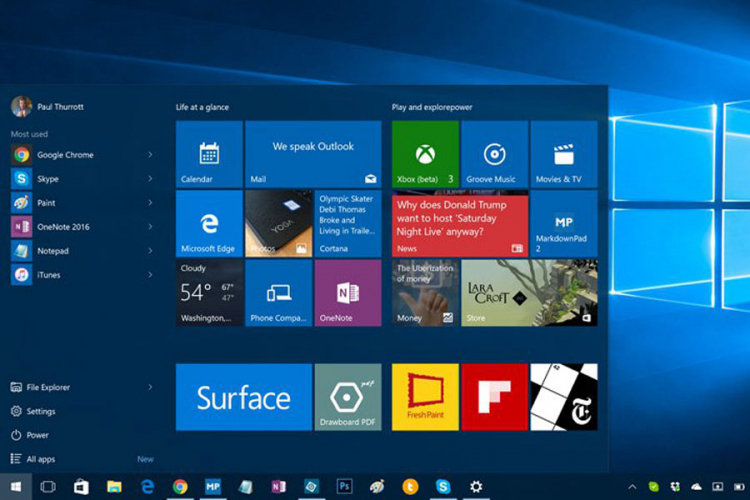The height and width of the screenshot is (500, 750).
Task: Open the Weather tile showing Washington
Action: point(209,293)
